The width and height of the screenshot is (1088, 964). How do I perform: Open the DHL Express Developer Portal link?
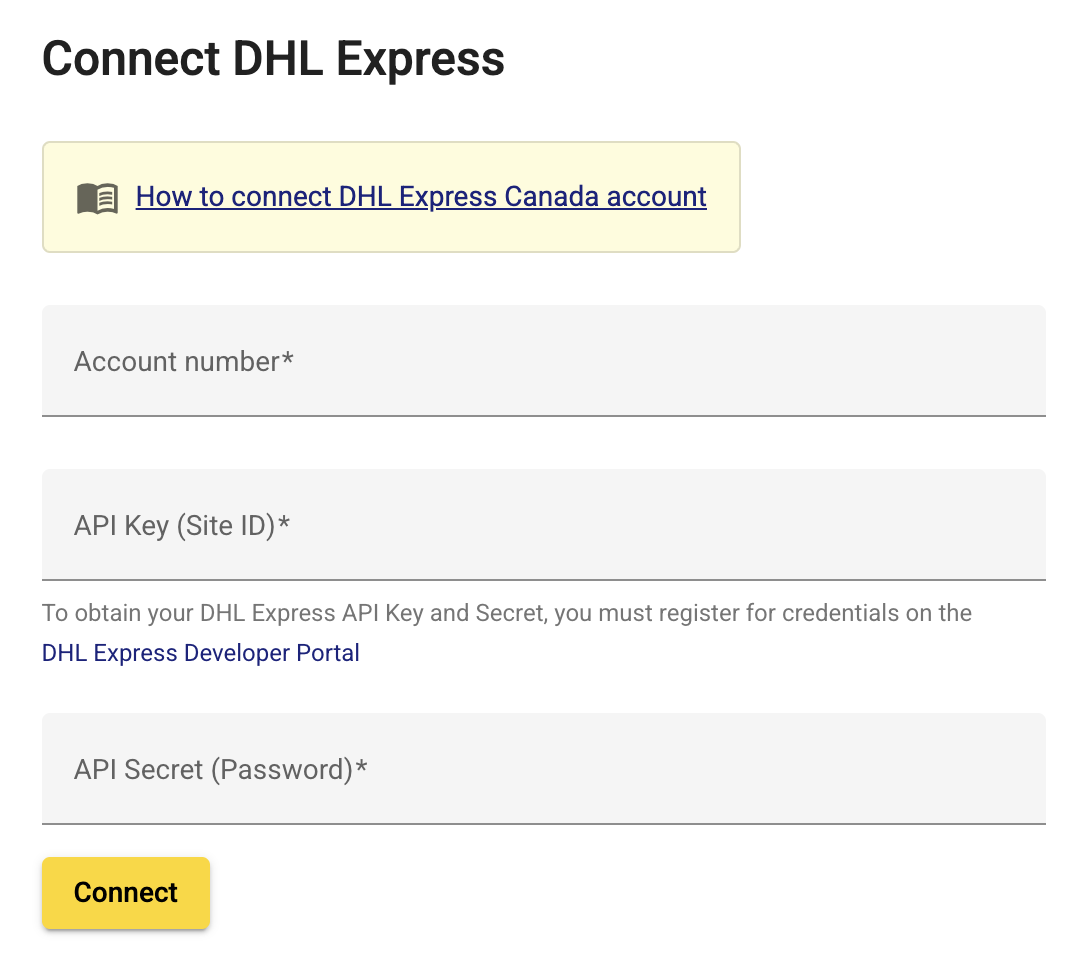tap(201, 653)
